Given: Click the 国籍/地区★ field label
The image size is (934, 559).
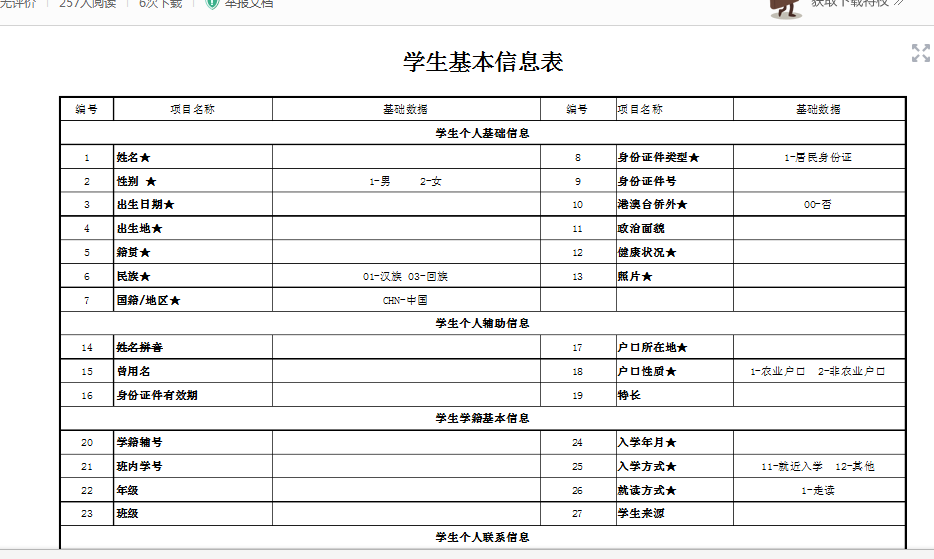Looking at the screenshot, I should 148,300.
